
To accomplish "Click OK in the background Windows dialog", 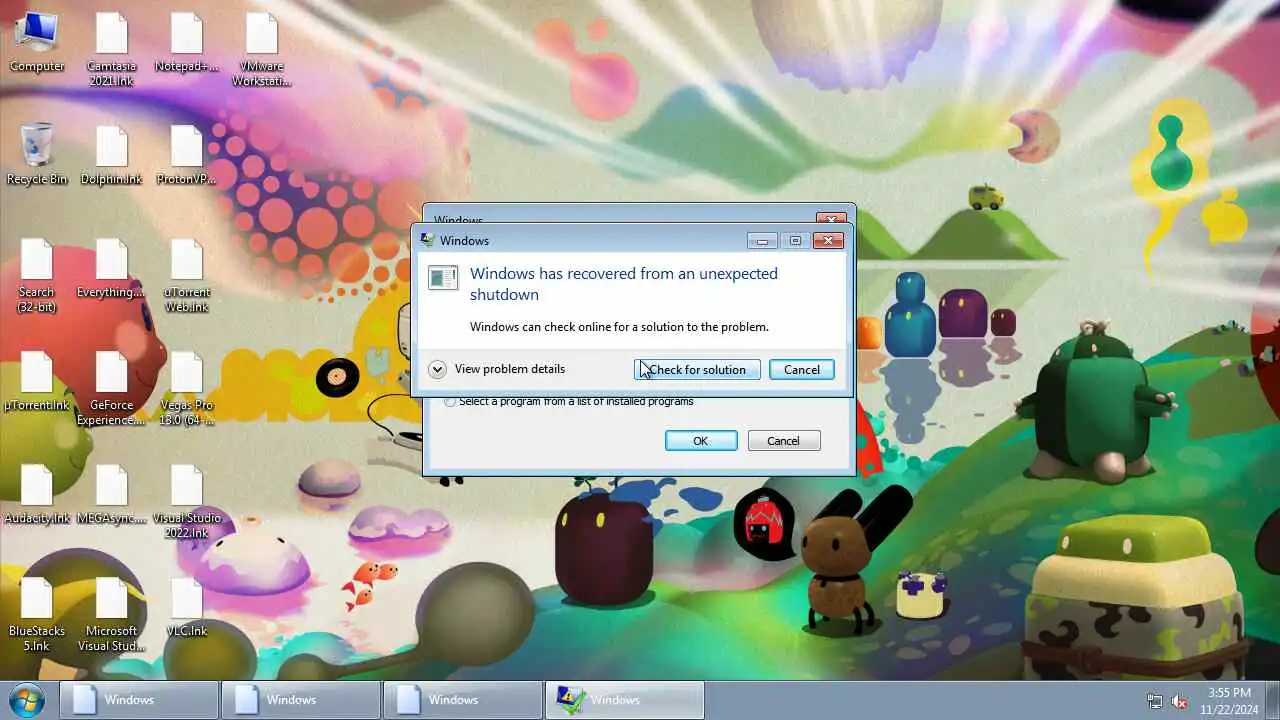I will (701, 441).
